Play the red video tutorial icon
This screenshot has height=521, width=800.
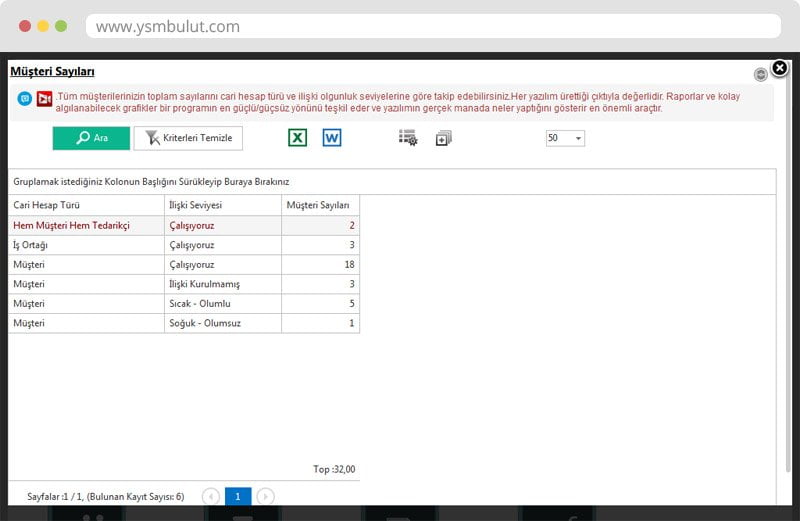44,99
